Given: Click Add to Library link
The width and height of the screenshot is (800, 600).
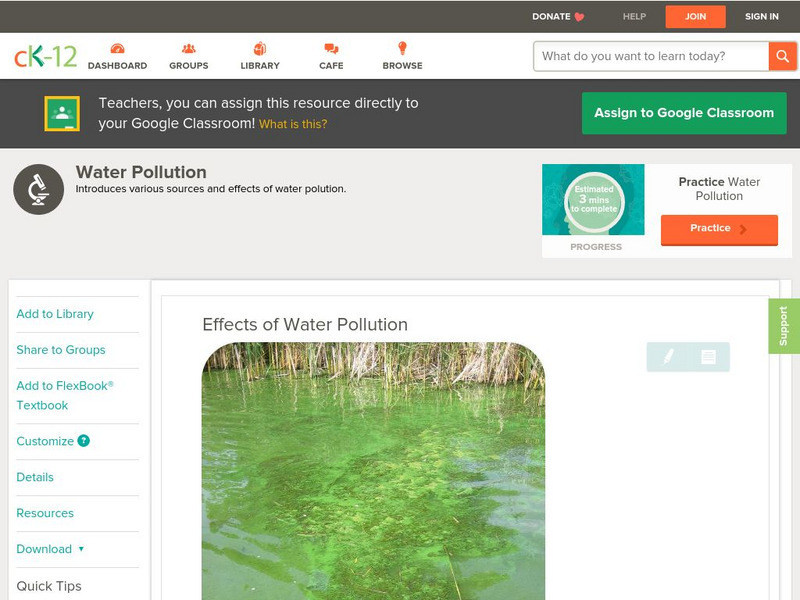Looking at the screenshot, I should coord(55,314).
